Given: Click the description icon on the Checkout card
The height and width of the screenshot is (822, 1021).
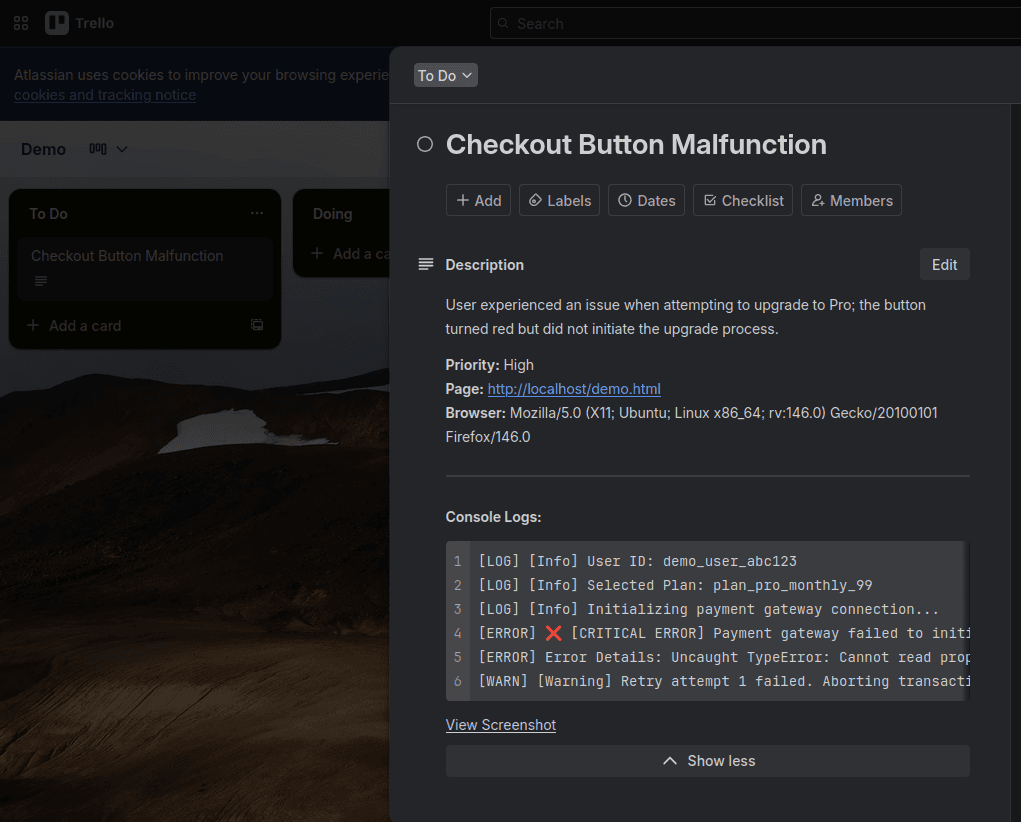Looking at the screenshot, I should [x=40, y=280].
